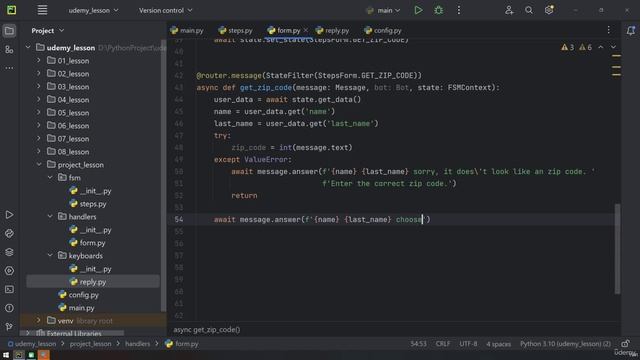Expand the 05_lesson folder
The height and width of the screenshot is (360, 640).
39,112
